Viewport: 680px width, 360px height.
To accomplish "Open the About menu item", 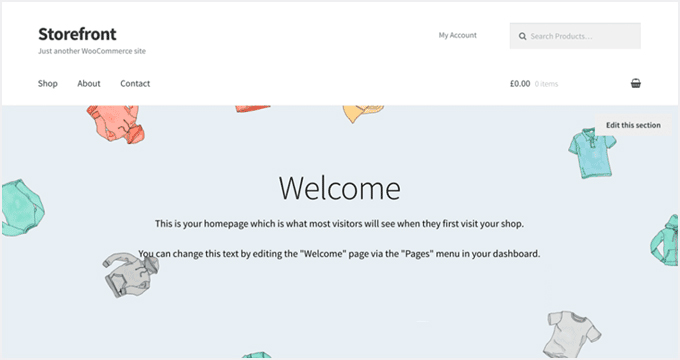I will (x=89, y=83).
